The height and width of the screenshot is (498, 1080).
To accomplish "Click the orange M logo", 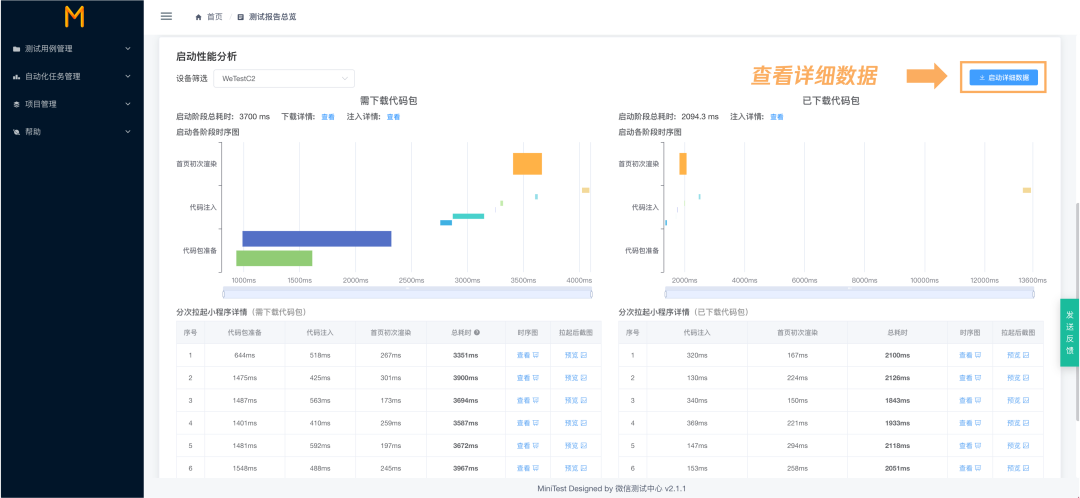I will [74, 17].
